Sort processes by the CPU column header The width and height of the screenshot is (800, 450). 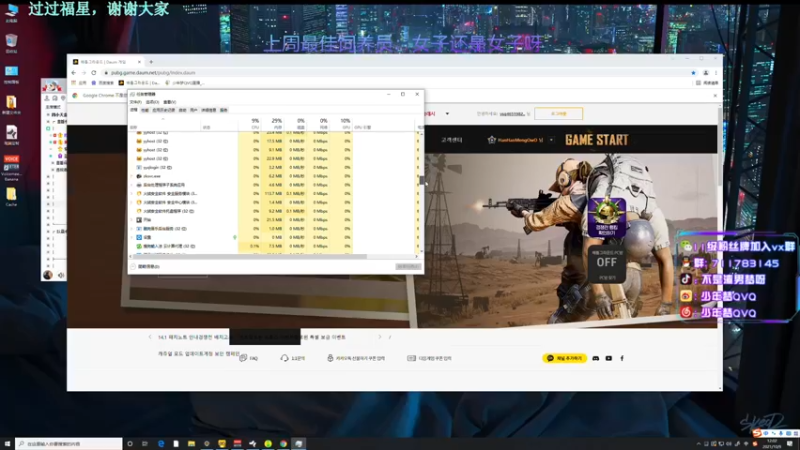(255, 123)
